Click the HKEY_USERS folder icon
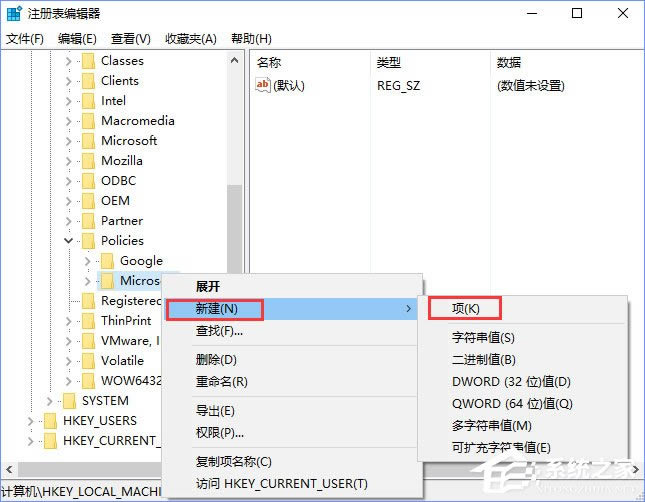The image size is (645, 502). coord(50,421)
